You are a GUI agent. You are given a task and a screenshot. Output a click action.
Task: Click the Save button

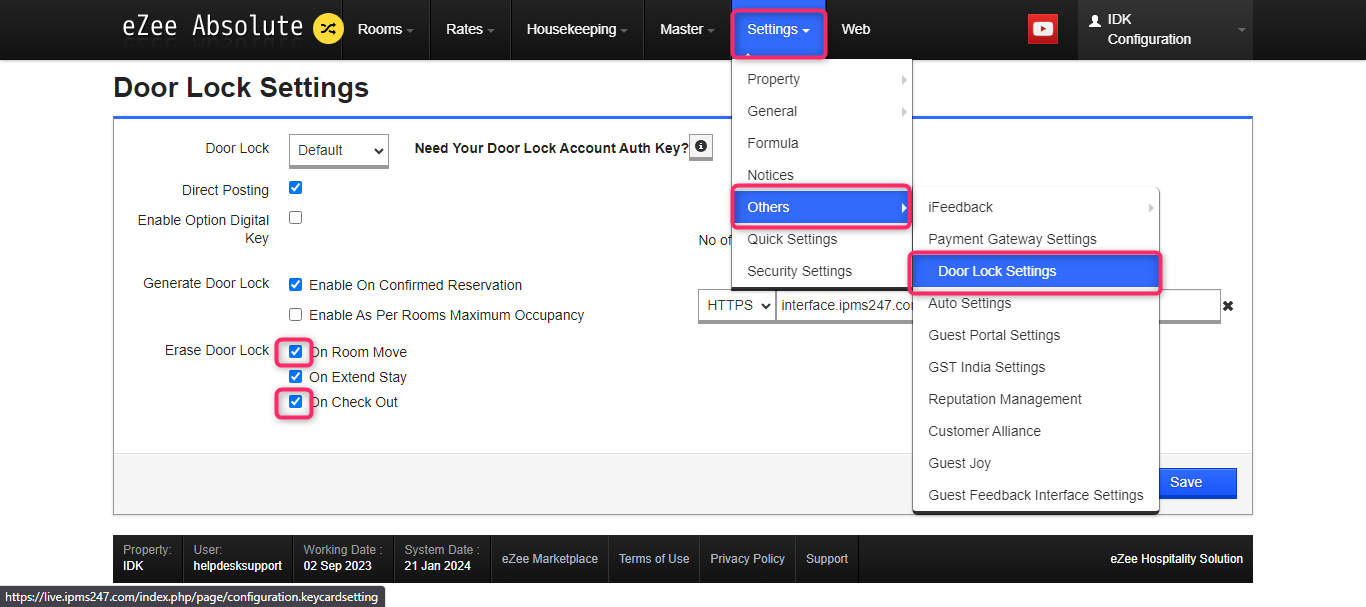tap(1197, 482)
